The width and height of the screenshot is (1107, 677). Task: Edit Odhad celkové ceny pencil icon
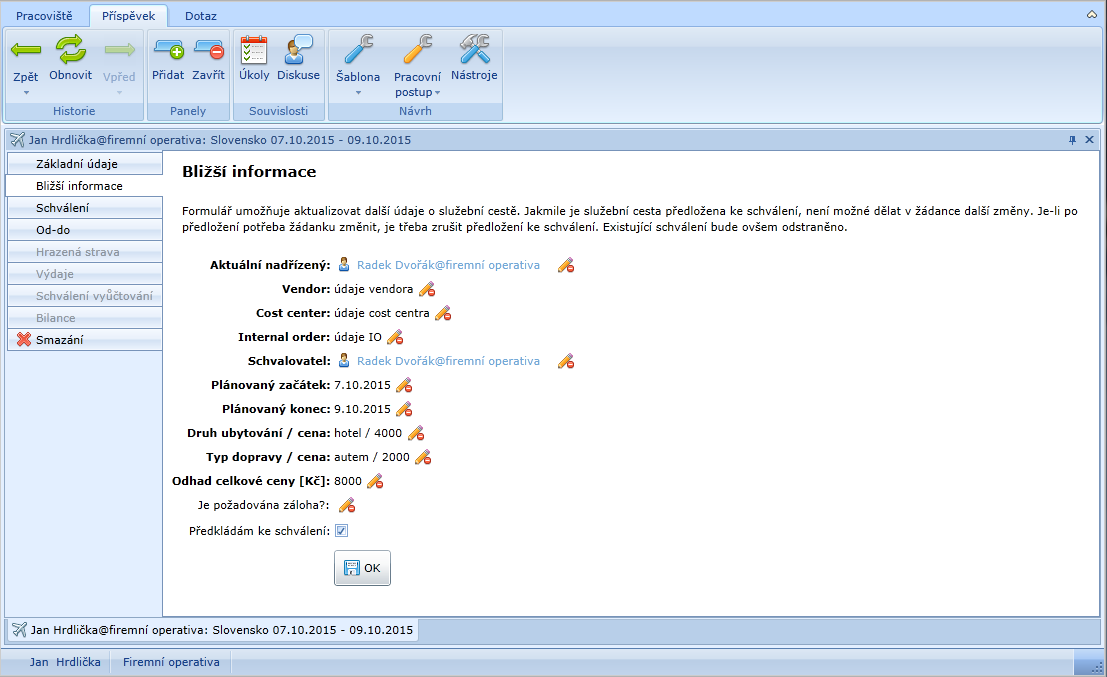(375, 481)
